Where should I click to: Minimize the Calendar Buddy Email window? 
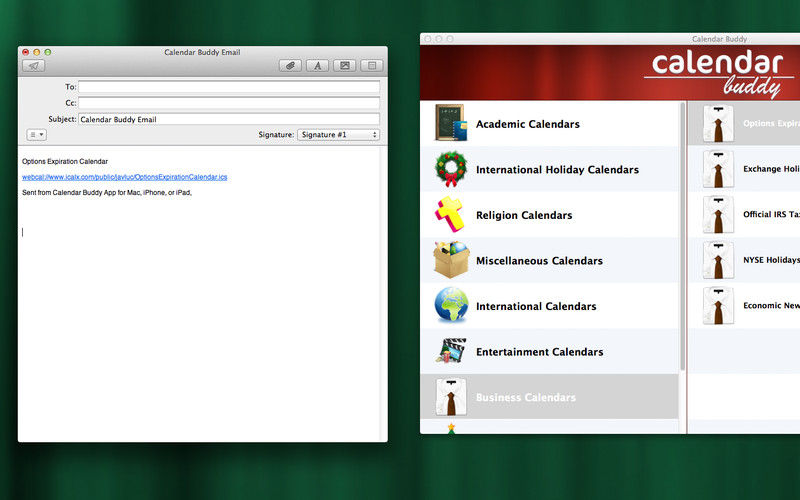(37, 52)
